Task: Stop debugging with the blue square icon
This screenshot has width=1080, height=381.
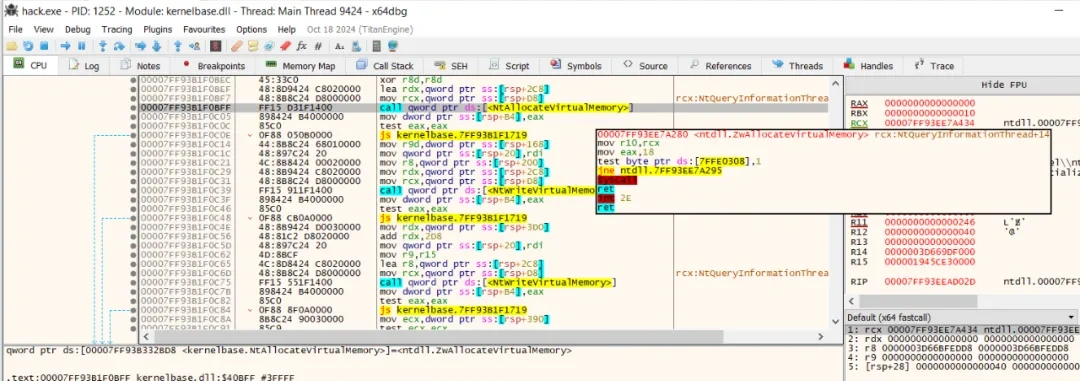Action: tap(43, 46)
